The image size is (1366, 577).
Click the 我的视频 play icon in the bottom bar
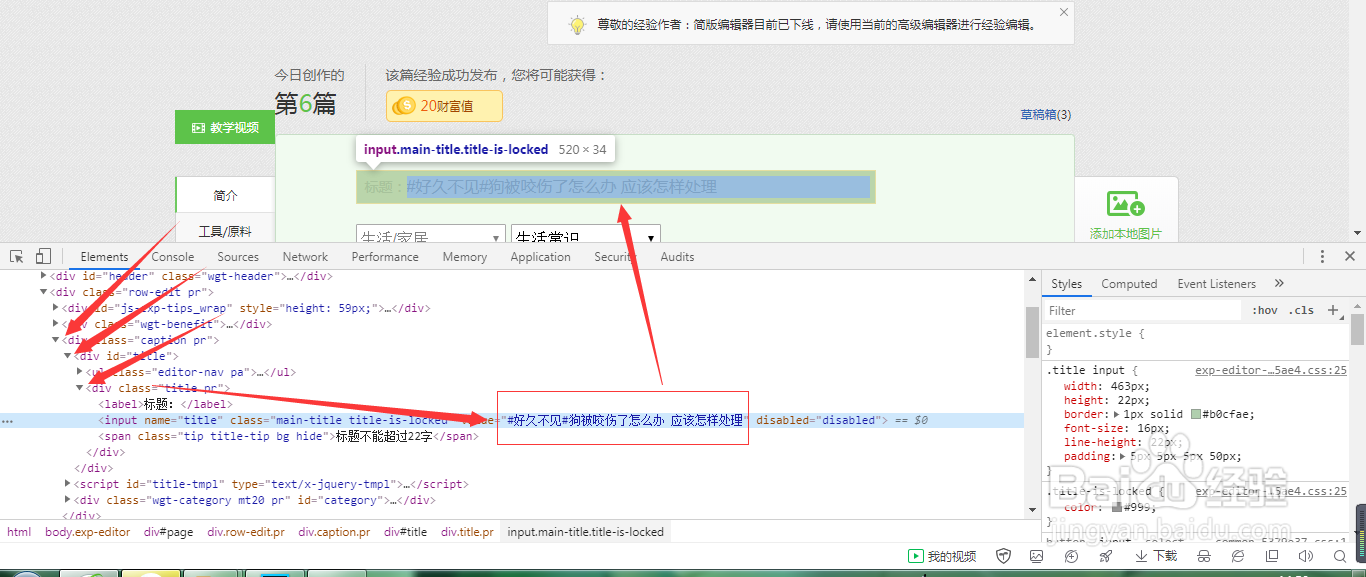[x=914, y=556]
